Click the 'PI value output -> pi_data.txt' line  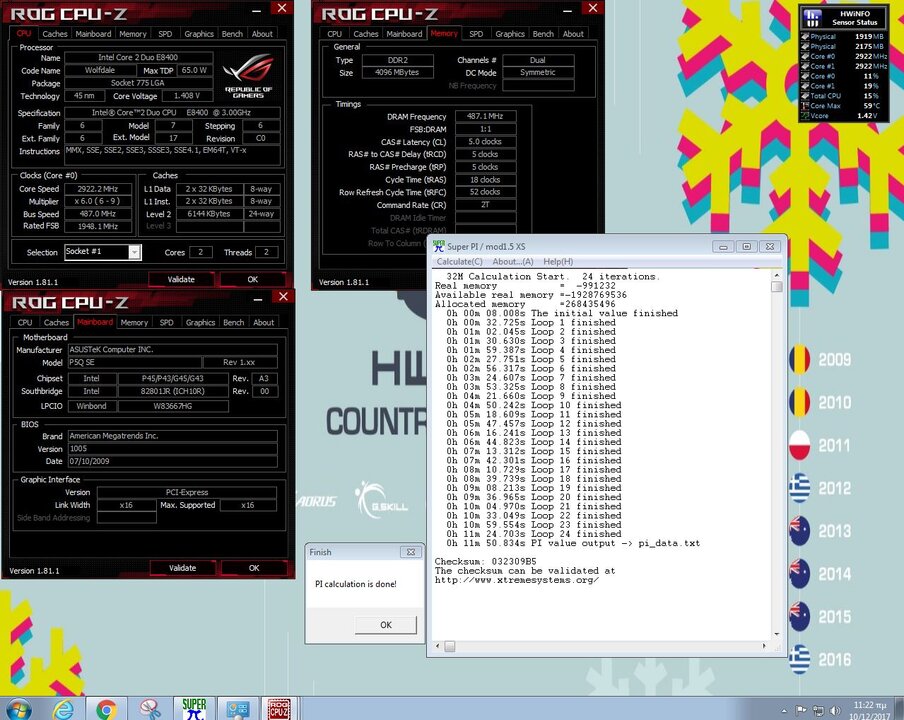(573, 543)
